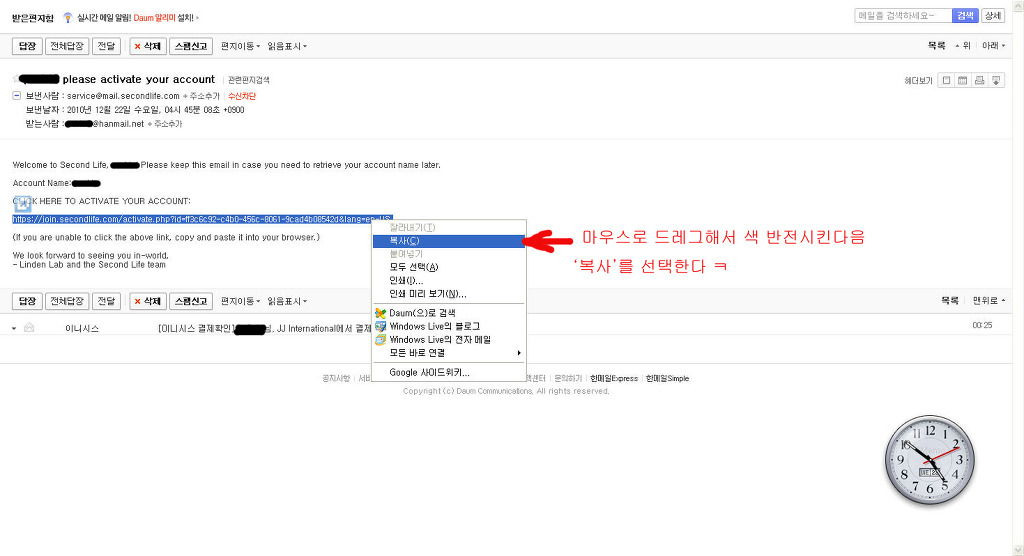Choose Windows Live의 전자 메일 menu item
This screenshot has width=1024, height=556.
pos(449,340)
